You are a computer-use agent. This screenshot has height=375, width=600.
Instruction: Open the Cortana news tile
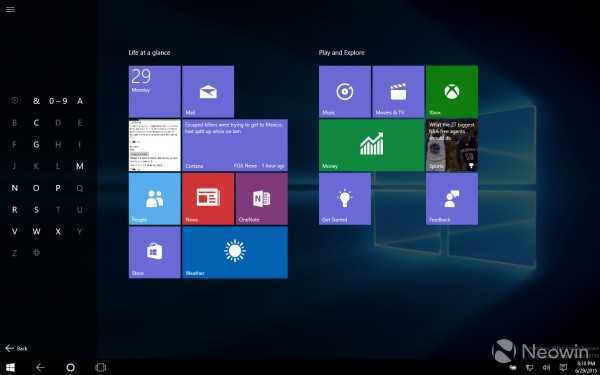[235, 145]
